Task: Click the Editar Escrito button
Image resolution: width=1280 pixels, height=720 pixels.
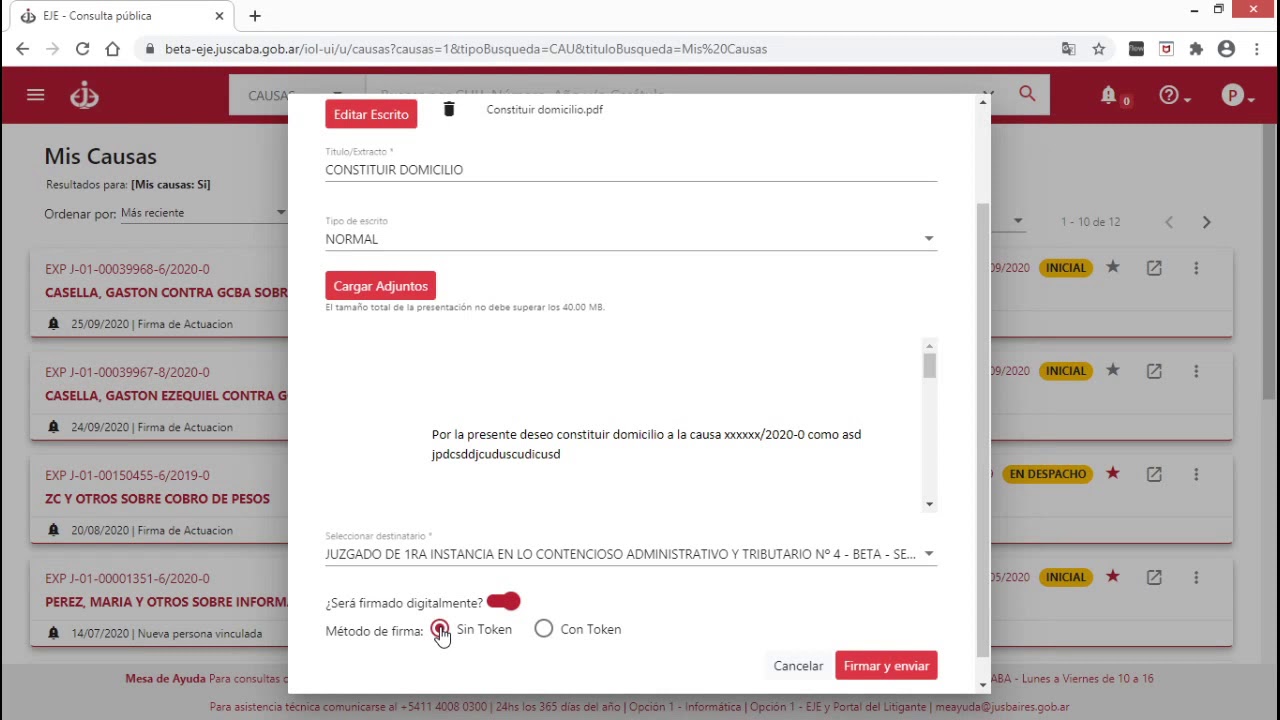Action: [371, 114]
